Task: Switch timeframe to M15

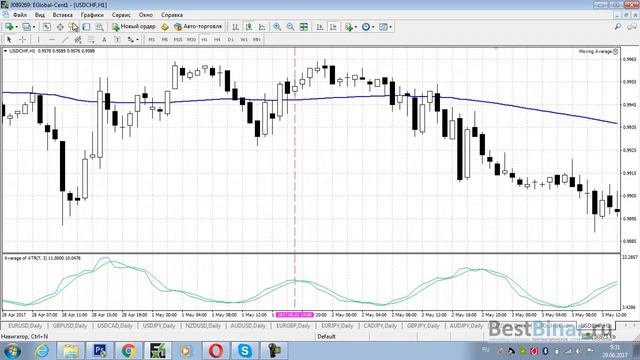Action: 178,40
